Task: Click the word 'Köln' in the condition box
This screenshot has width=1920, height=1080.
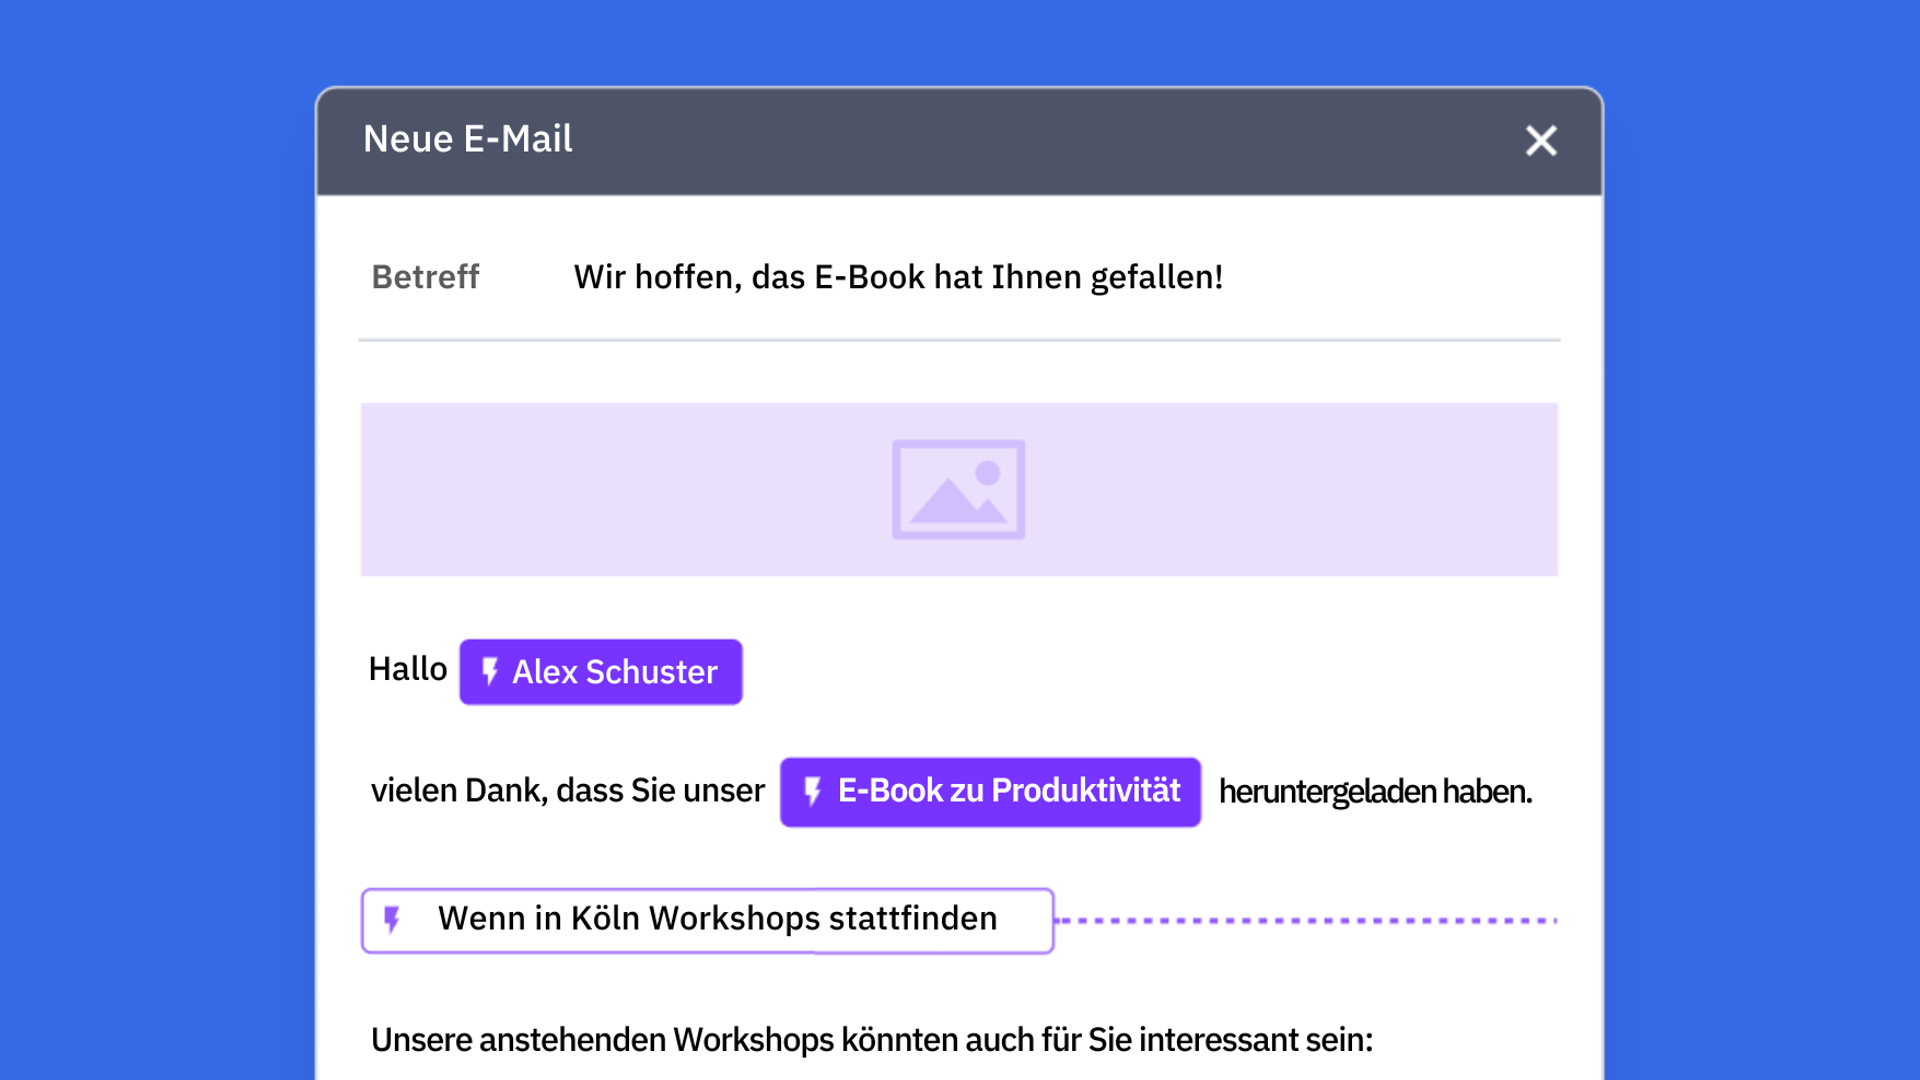Action: [604, 918]
